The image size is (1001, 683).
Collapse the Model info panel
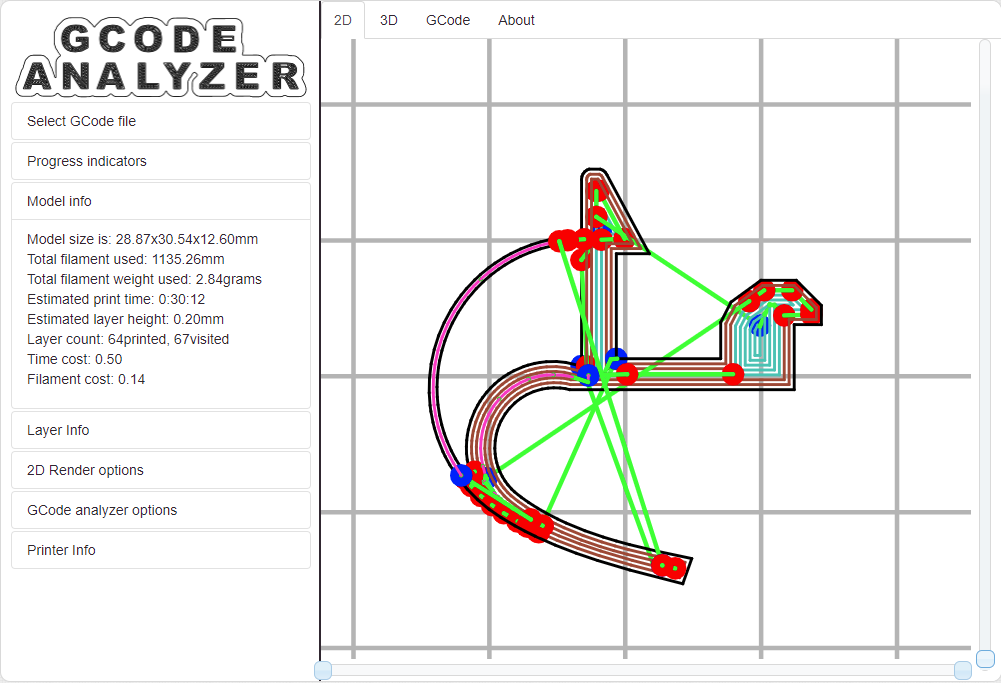[x=161, y=201]
